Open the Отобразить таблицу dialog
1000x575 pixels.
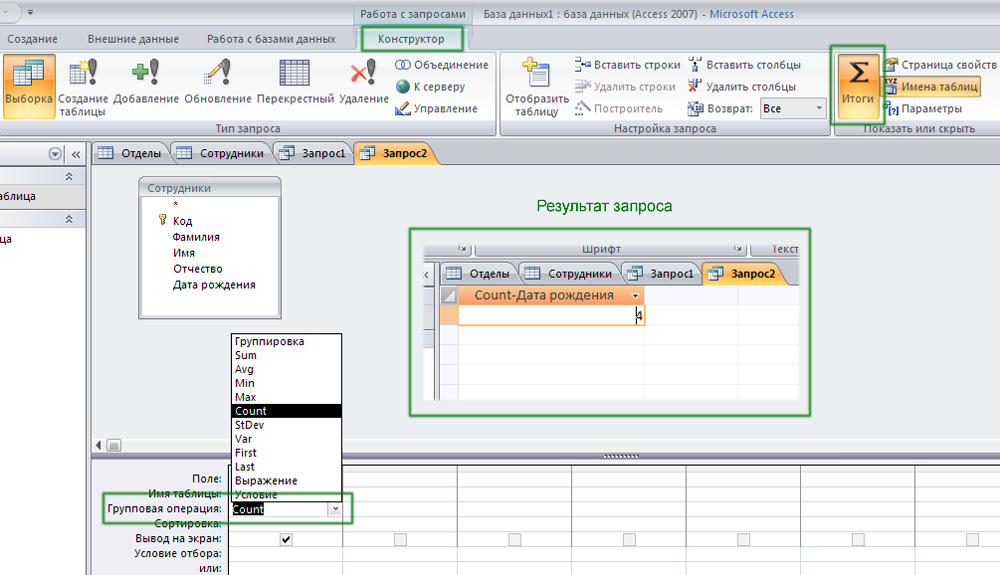tap(537, 87)
